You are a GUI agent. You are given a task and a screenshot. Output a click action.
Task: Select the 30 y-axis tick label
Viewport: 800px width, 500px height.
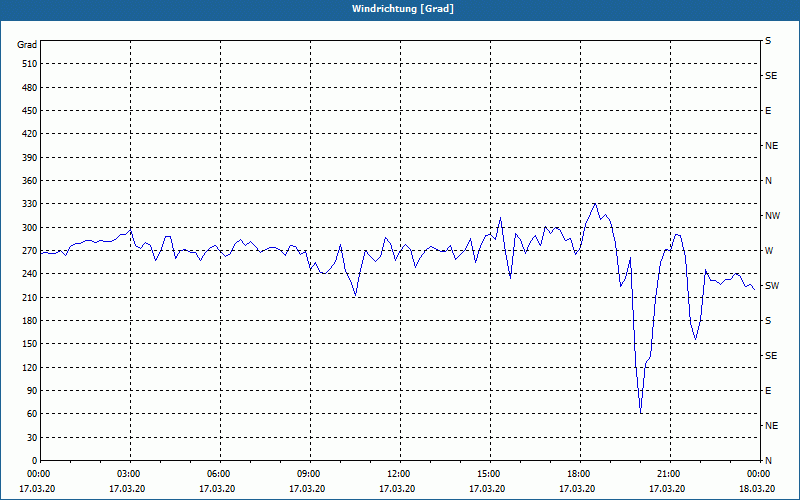tap(32, 437)
